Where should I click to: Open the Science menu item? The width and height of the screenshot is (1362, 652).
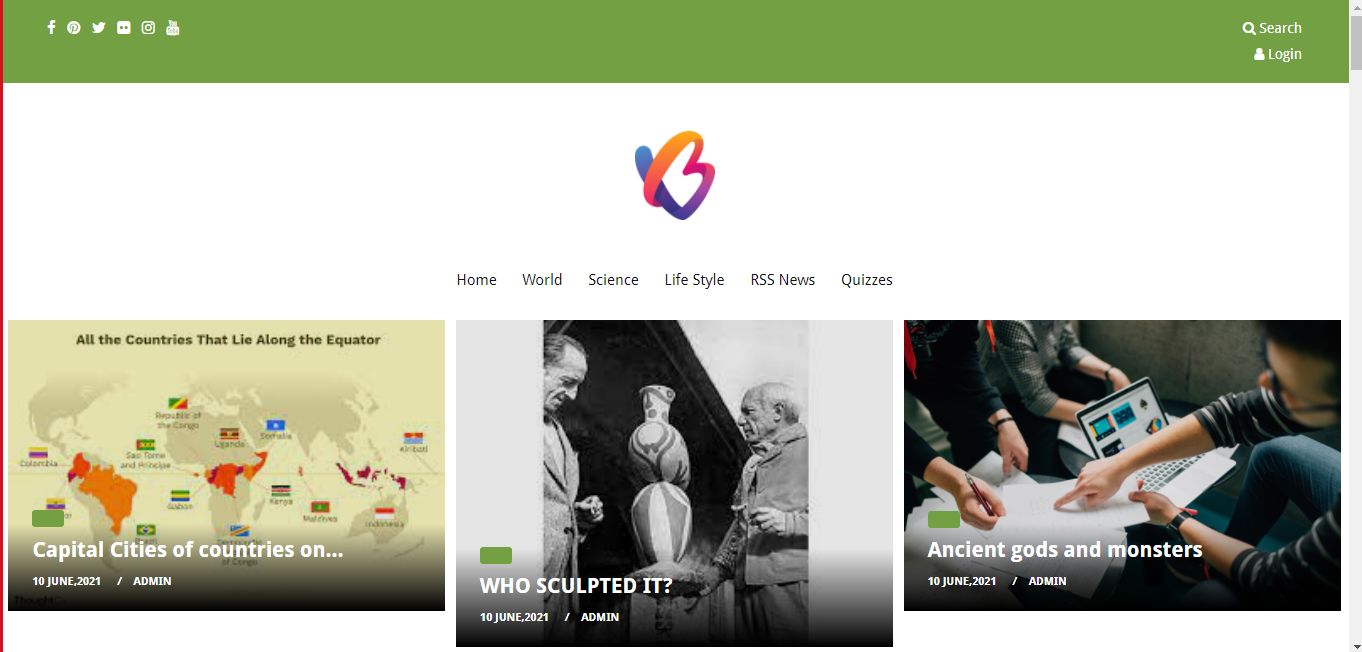point(613,280)
